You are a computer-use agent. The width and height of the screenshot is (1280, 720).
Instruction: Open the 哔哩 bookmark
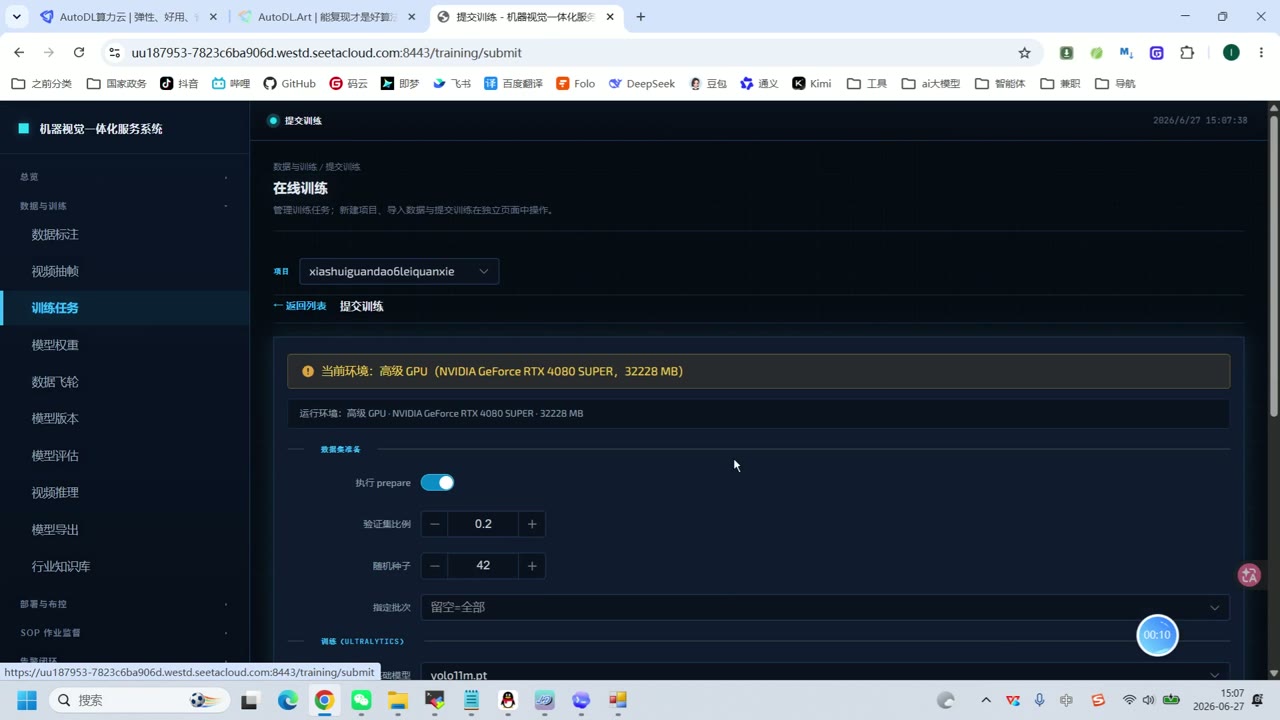pos(231,83)
